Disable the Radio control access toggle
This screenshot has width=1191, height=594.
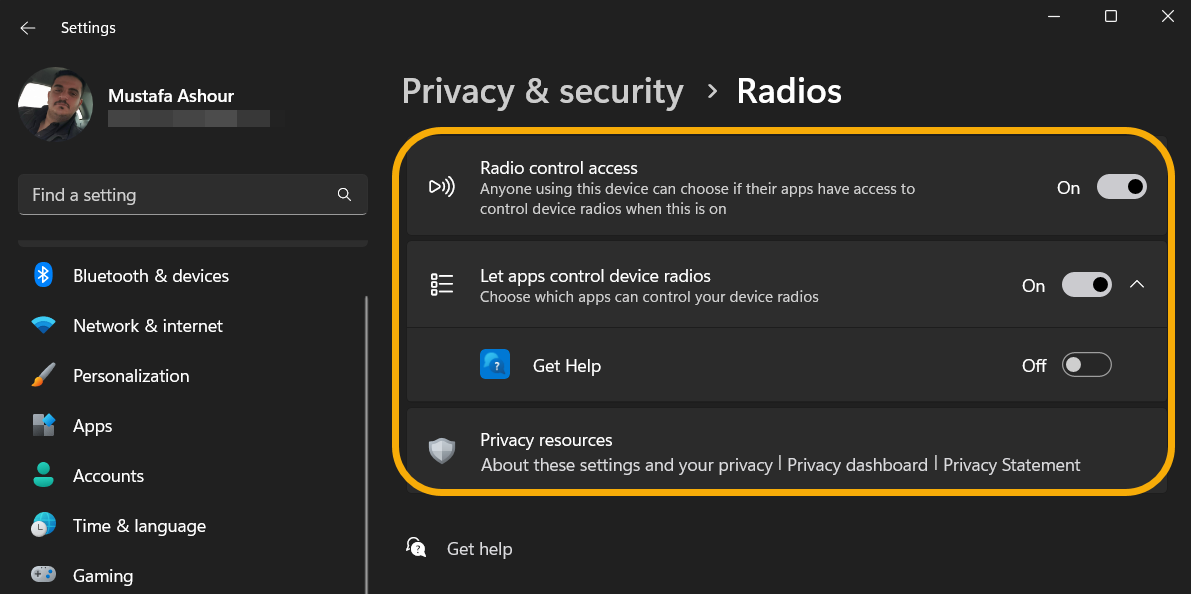click(x=1121, y=186)
